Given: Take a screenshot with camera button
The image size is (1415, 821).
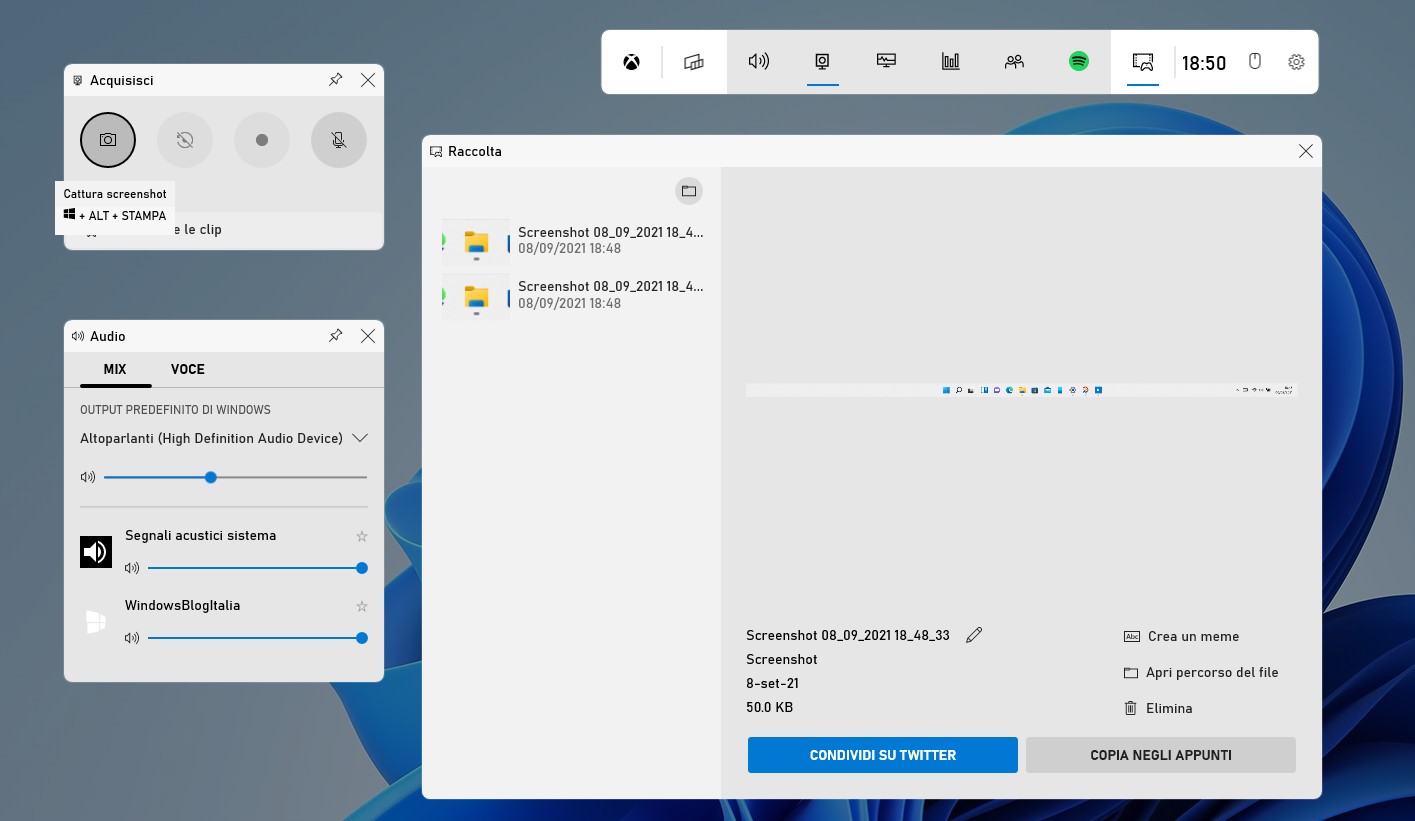Looking at the screenshot, I should pos(108,140).
